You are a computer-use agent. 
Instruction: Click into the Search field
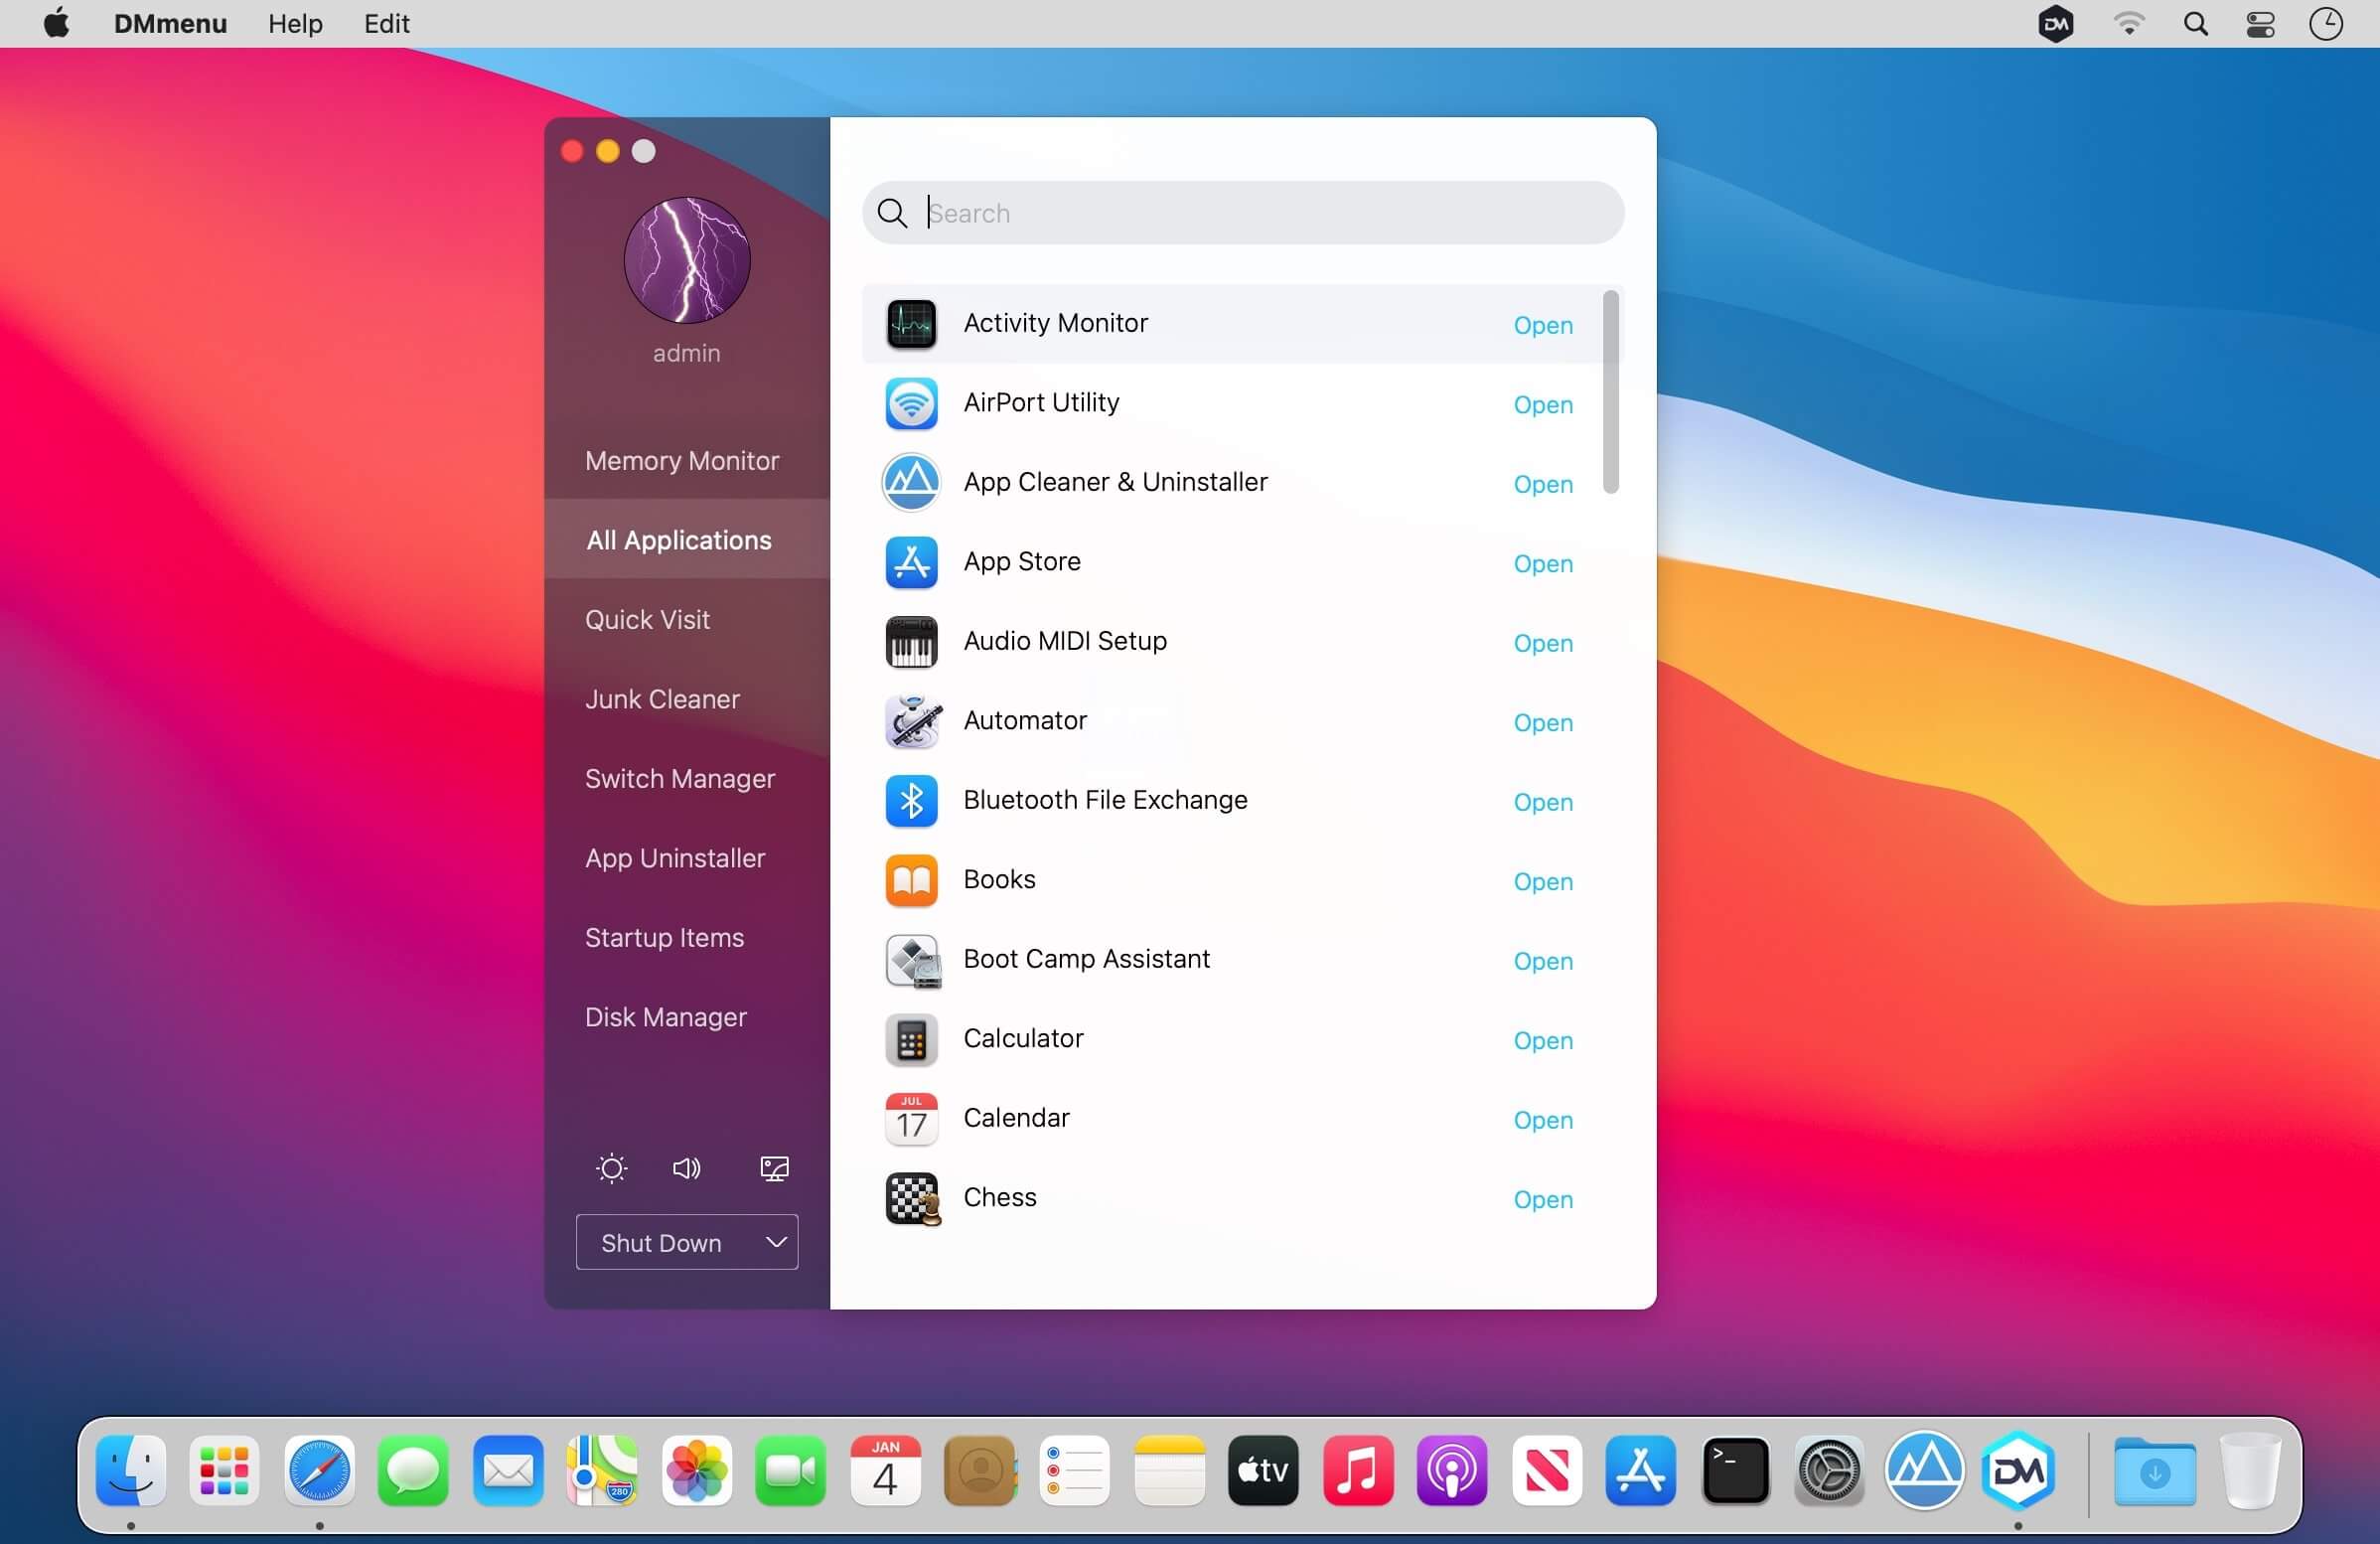1243,213
